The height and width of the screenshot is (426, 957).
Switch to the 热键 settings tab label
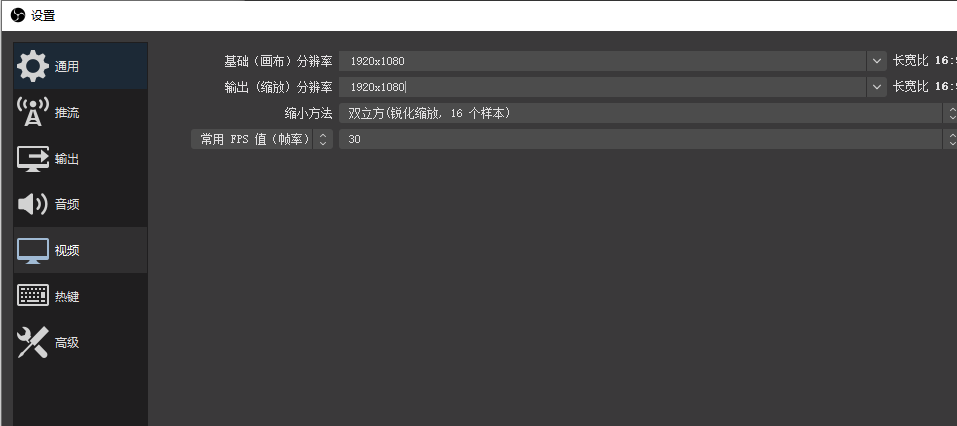coord(67,297)
